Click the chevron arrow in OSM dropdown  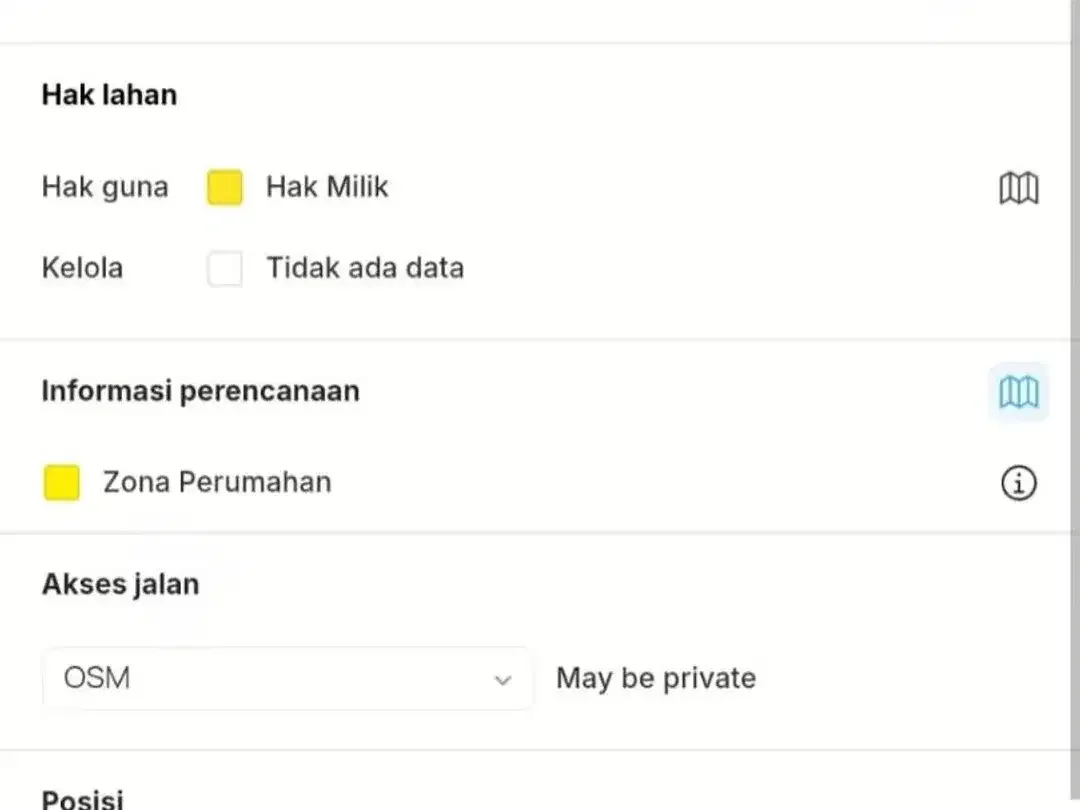(x=503, y=681)
